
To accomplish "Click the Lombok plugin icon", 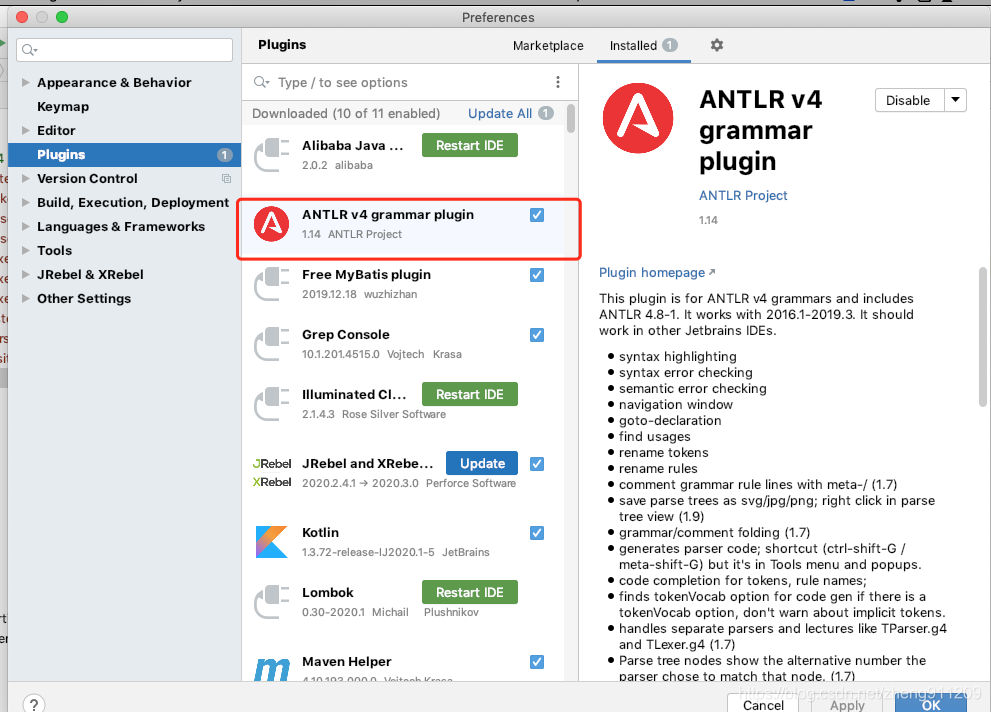I will click(271, 601).
